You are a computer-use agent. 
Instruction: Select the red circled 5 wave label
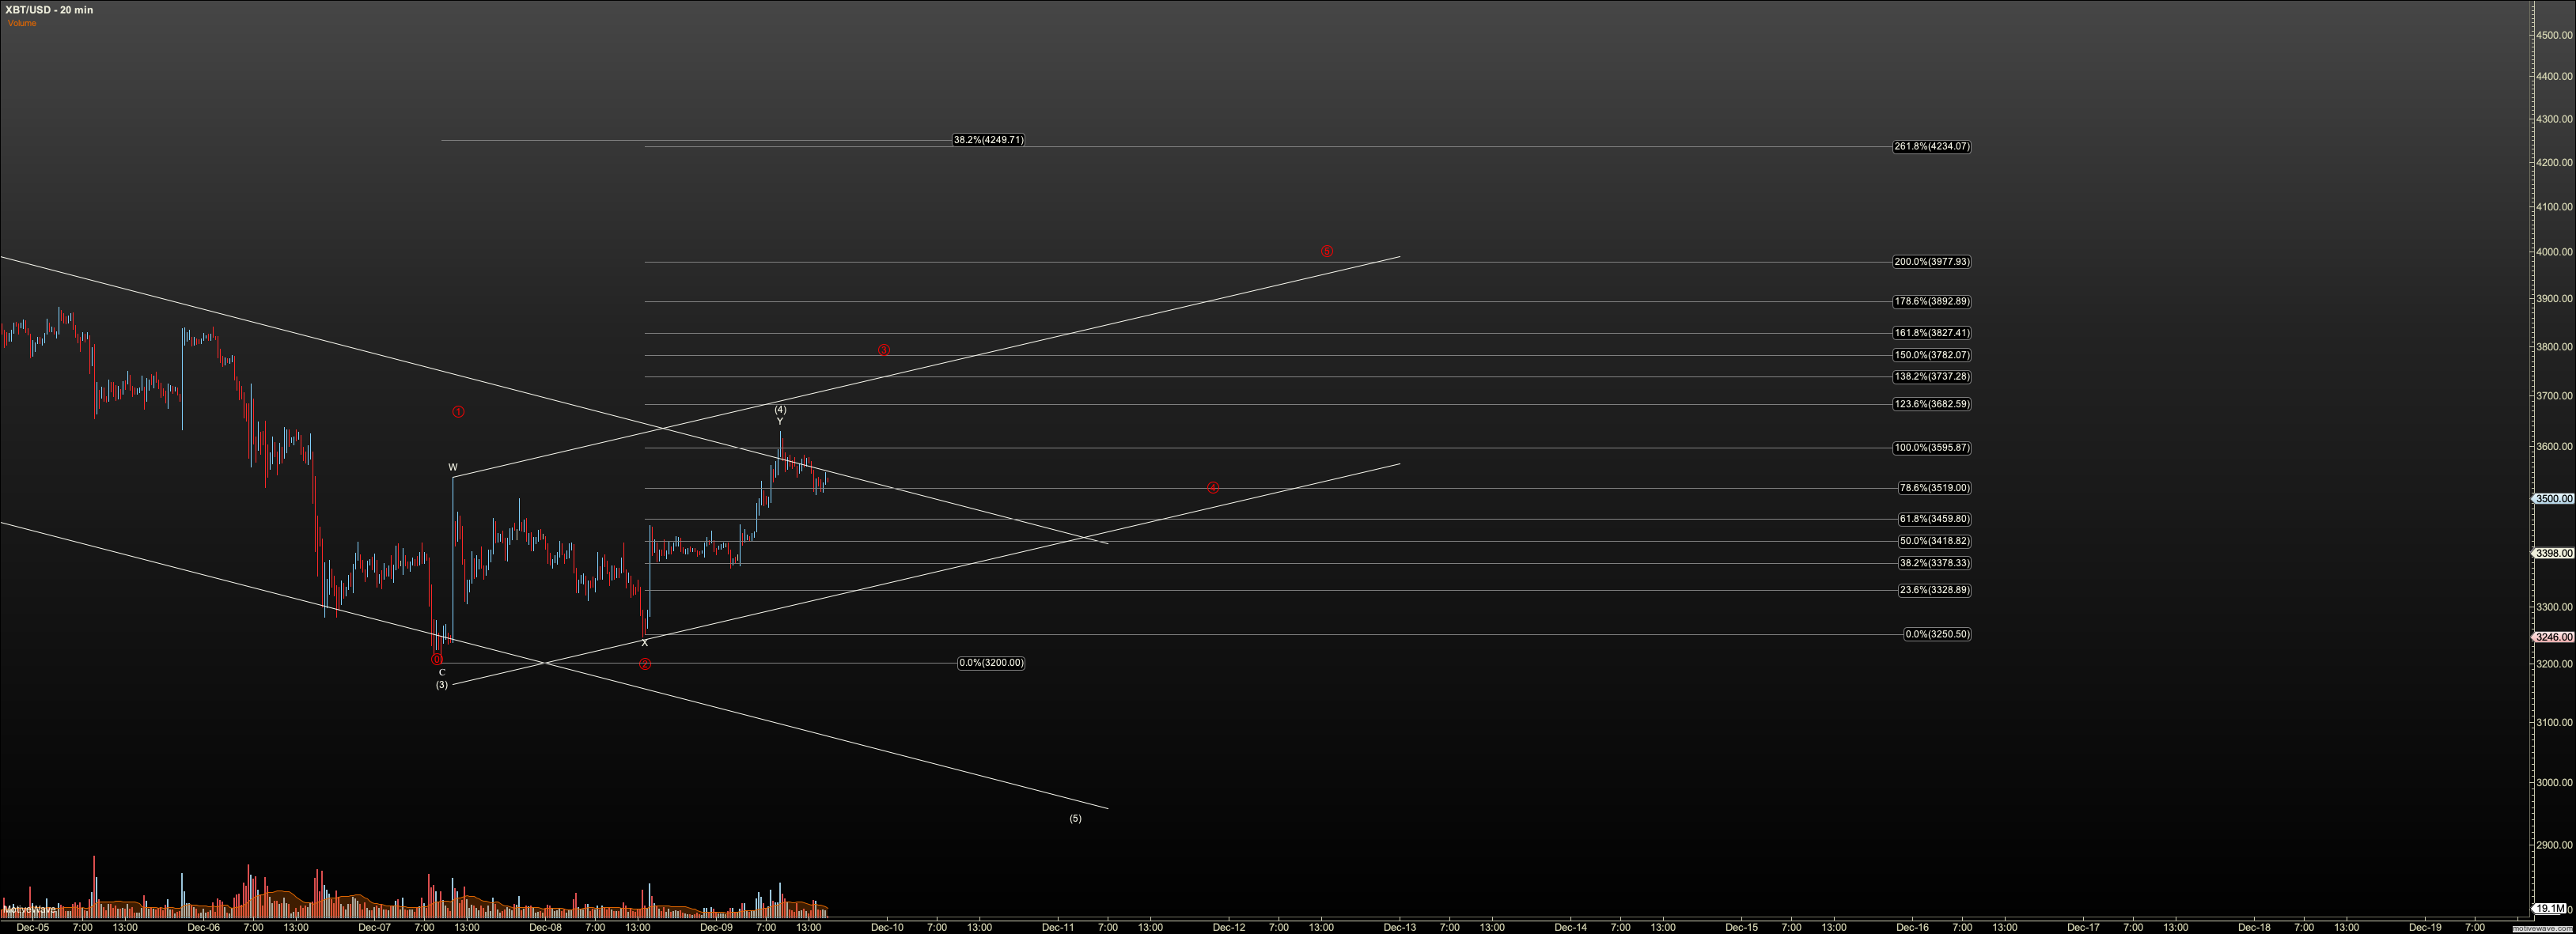1327,251
